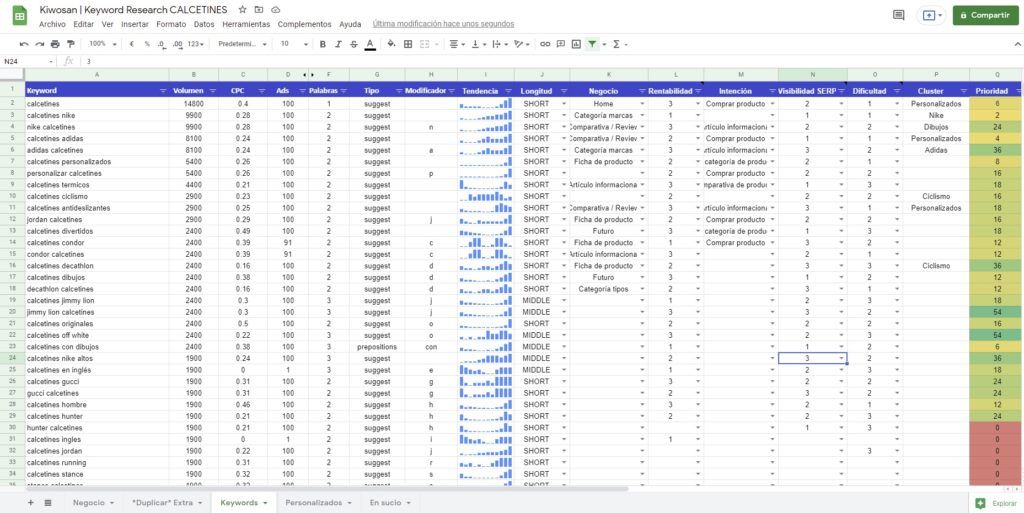Open vertical align dropdown
The width and height of the screenshot is (1024, 513).
click(478, 44)
